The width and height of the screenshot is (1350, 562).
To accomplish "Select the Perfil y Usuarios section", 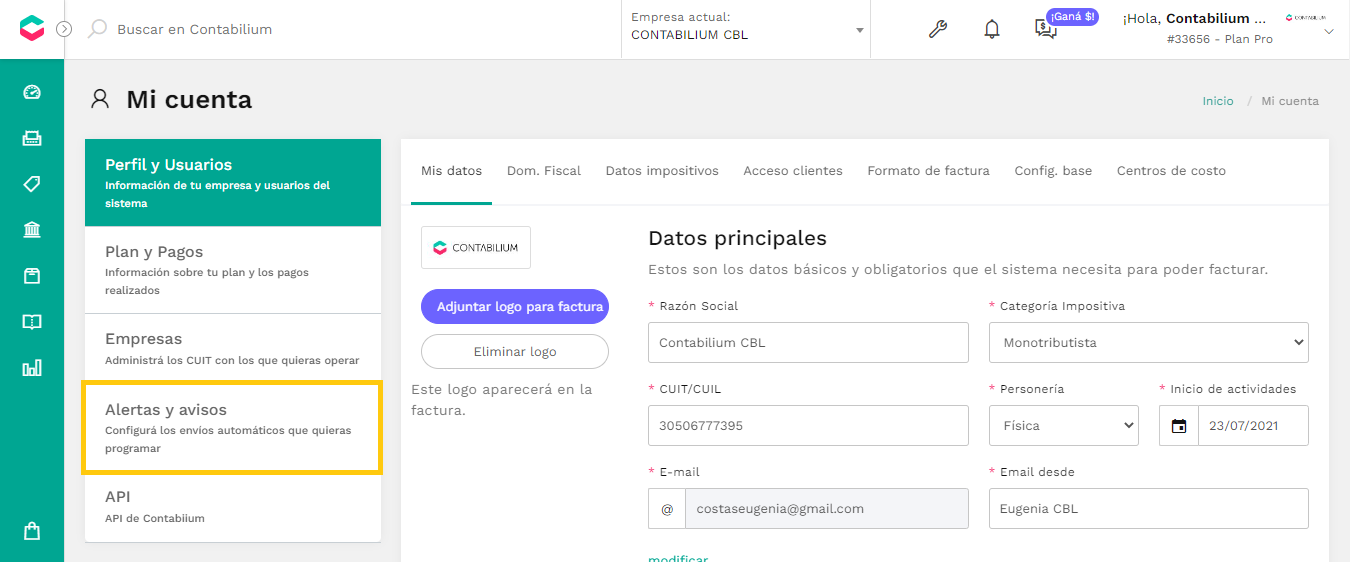I will tap(233, 183).
